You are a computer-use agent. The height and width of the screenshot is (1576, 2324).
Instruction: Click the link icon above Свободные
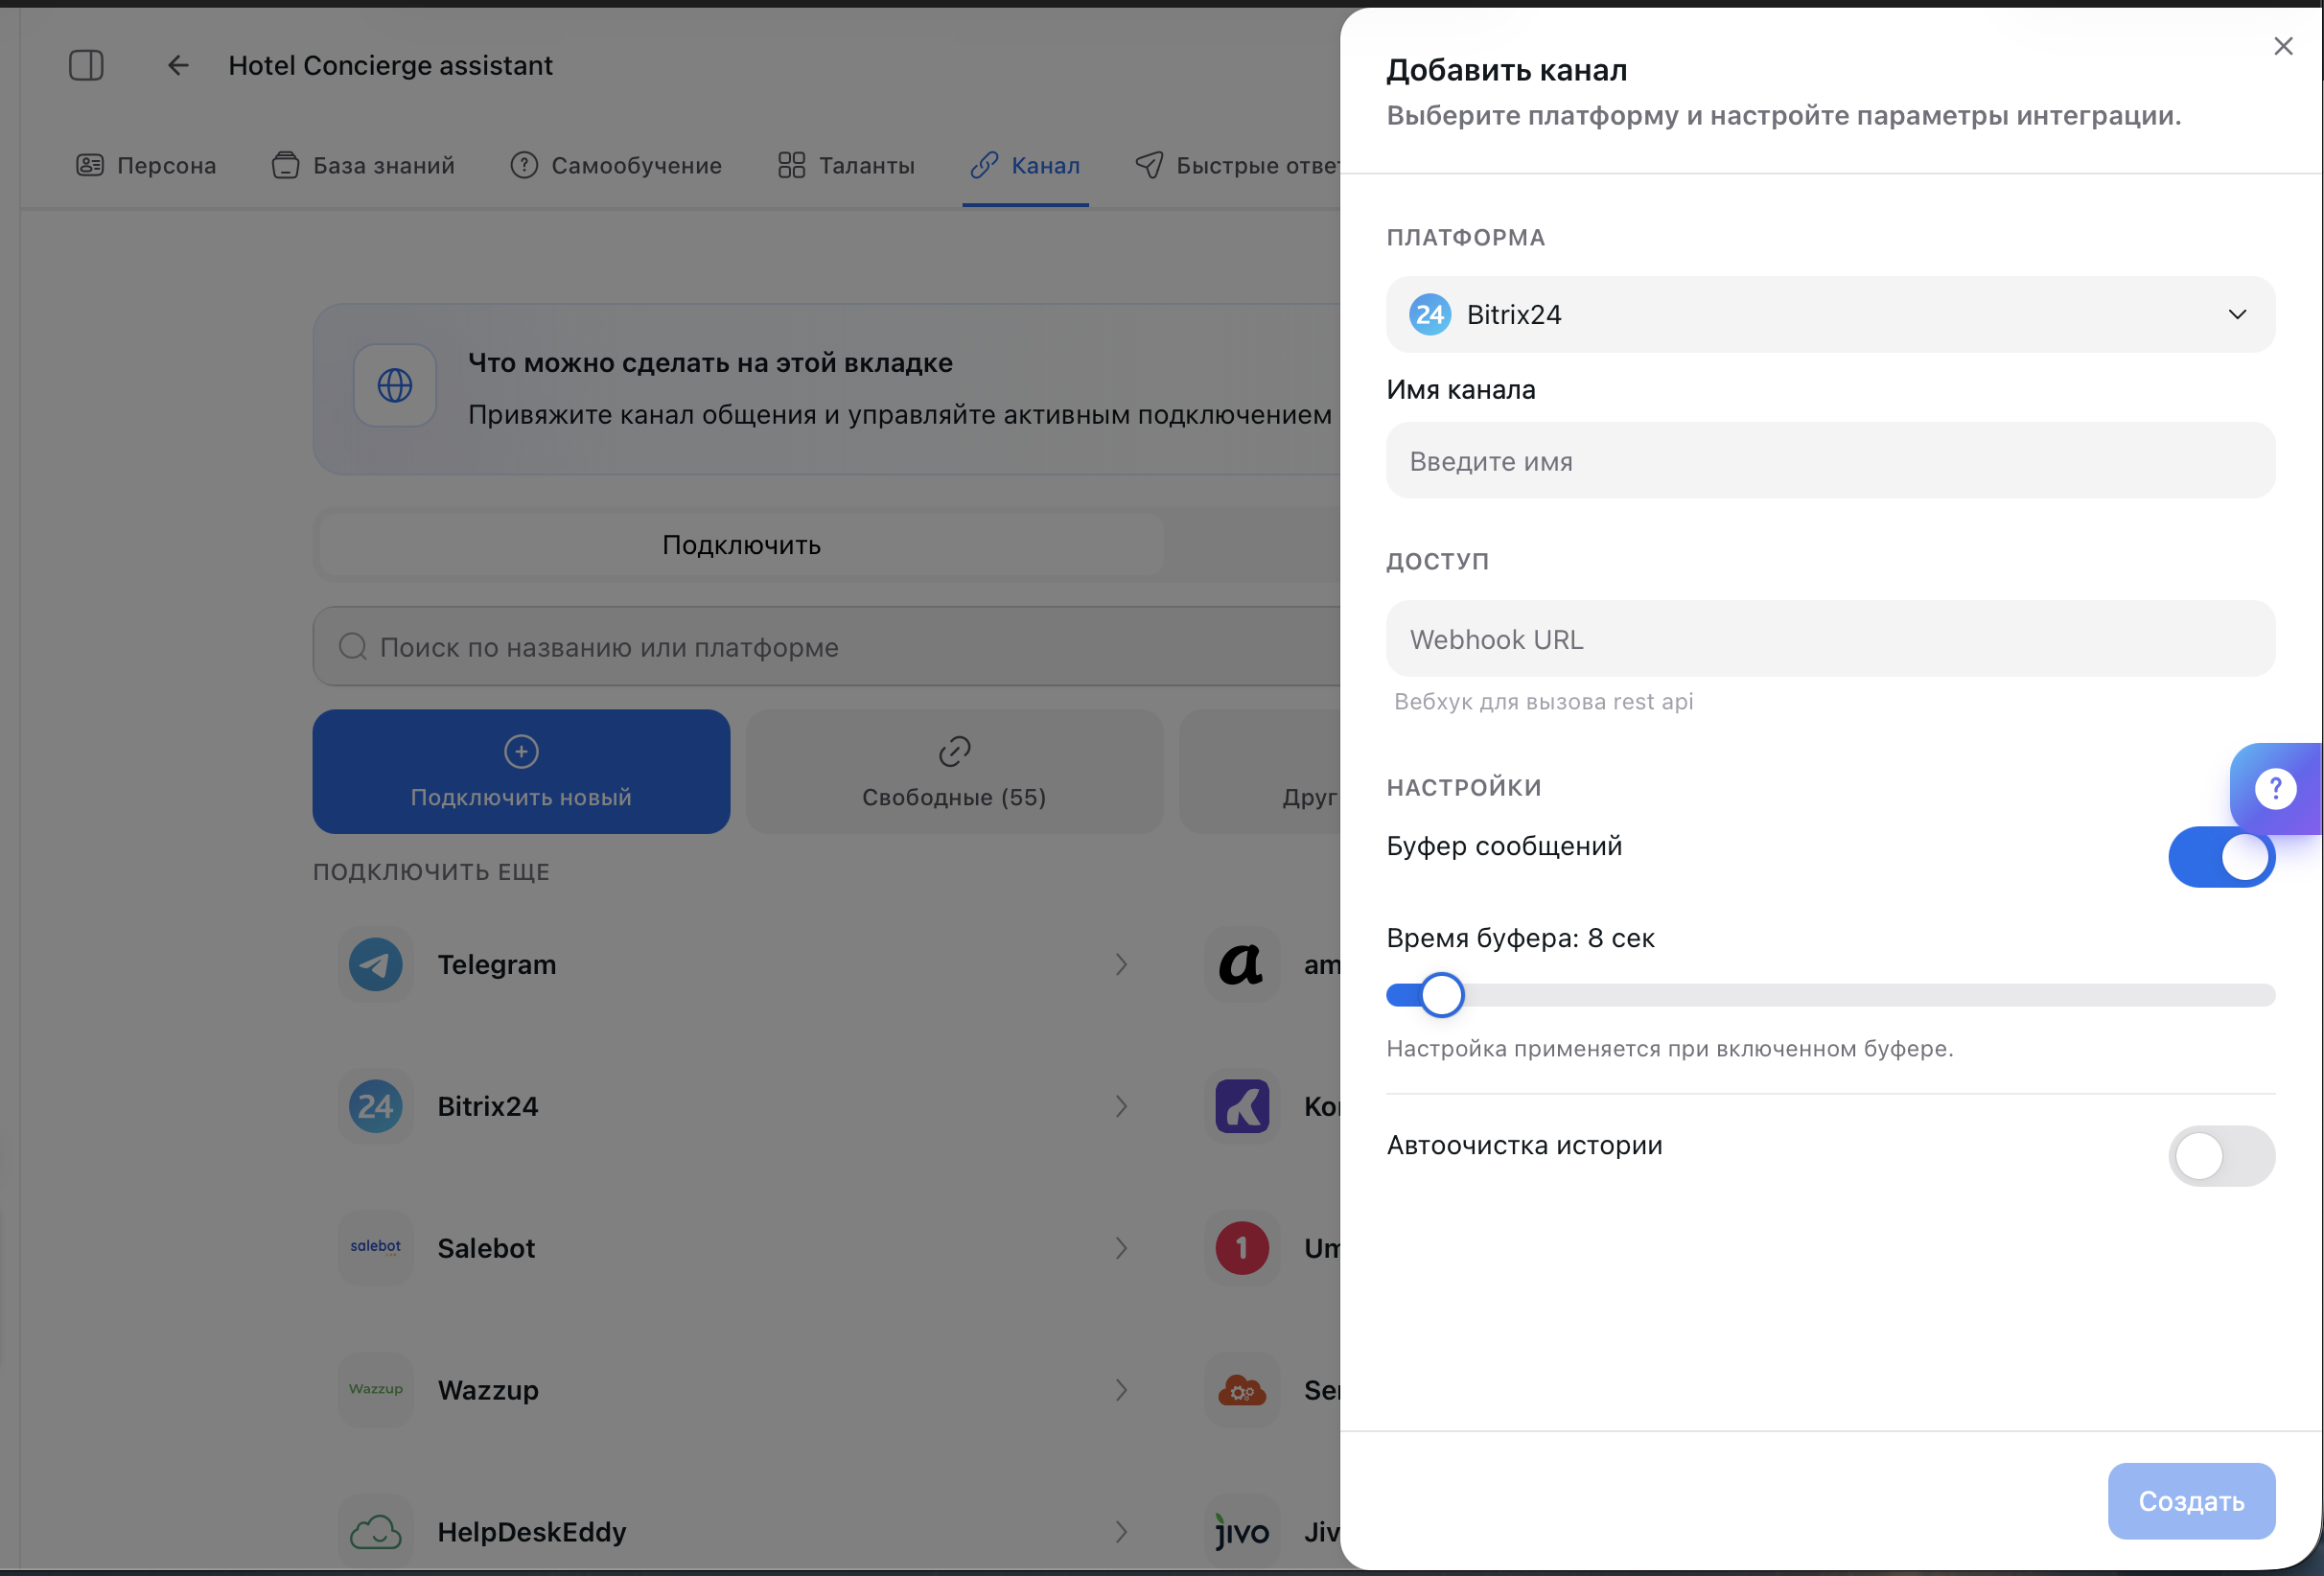[955, 751]
